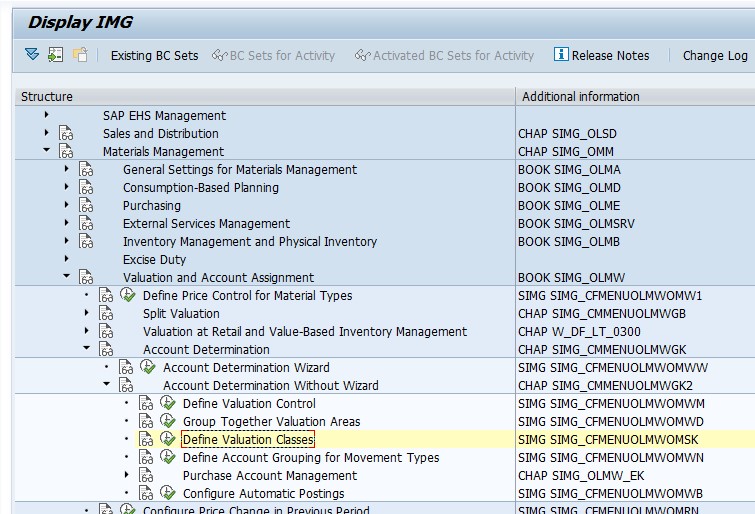Expand External Services Management node

tap(66, 223)
